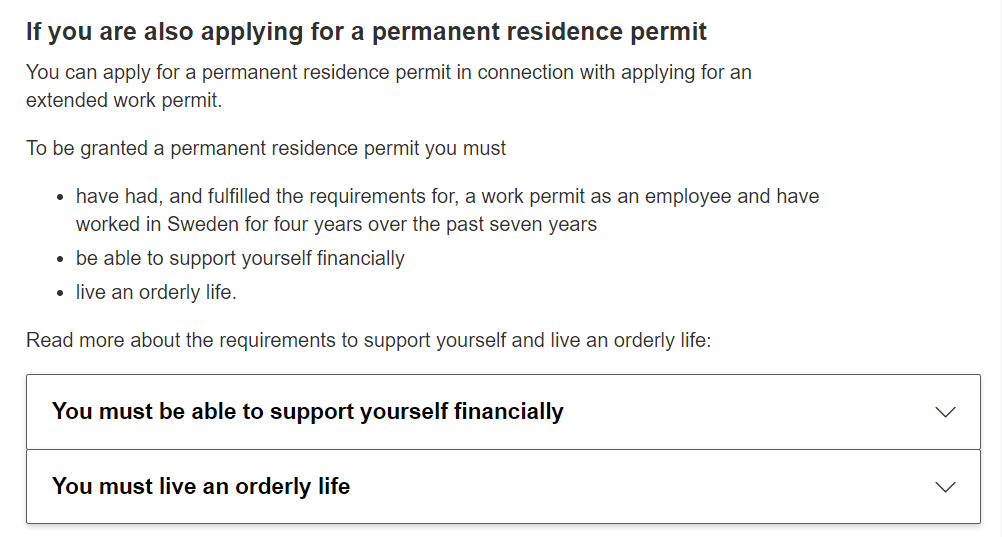The width and height of the screenshot is (1002, 537).
Task: Click bullet text "live an orderly life."
Action: [156, 292]
